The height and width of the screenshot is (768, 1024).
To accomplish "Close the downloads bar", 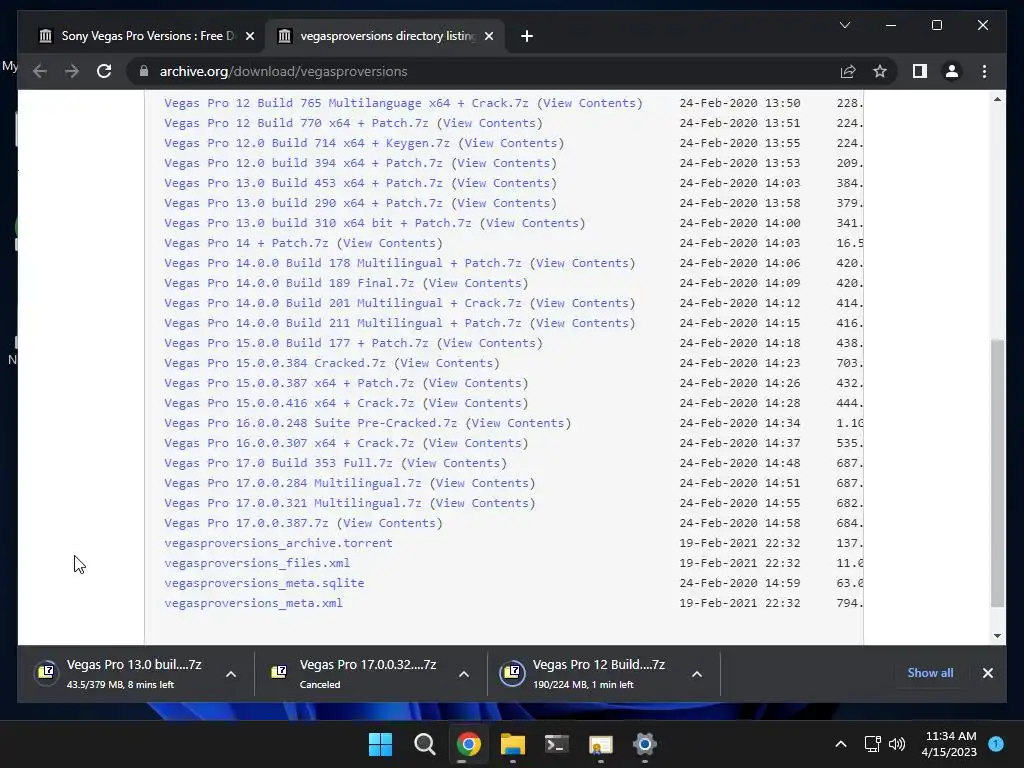I will tap(987, 673).
